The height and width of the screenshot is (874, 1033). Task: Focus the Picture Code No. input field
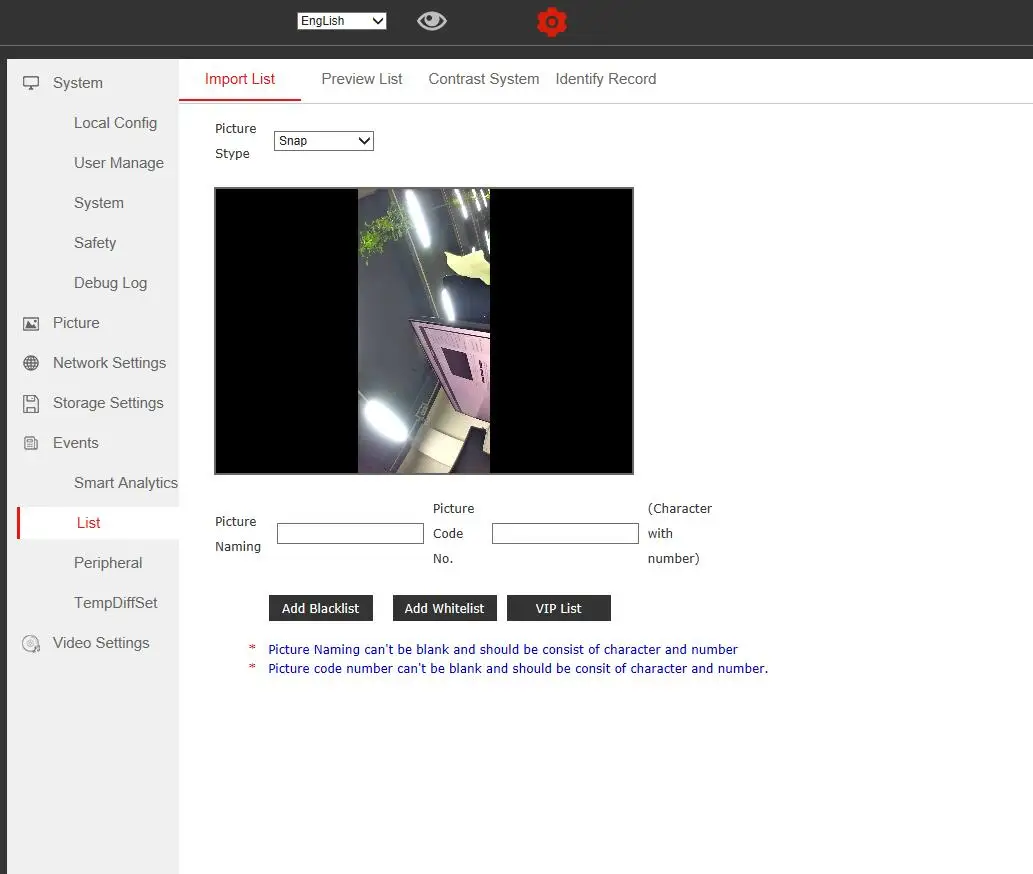[565, 534]
